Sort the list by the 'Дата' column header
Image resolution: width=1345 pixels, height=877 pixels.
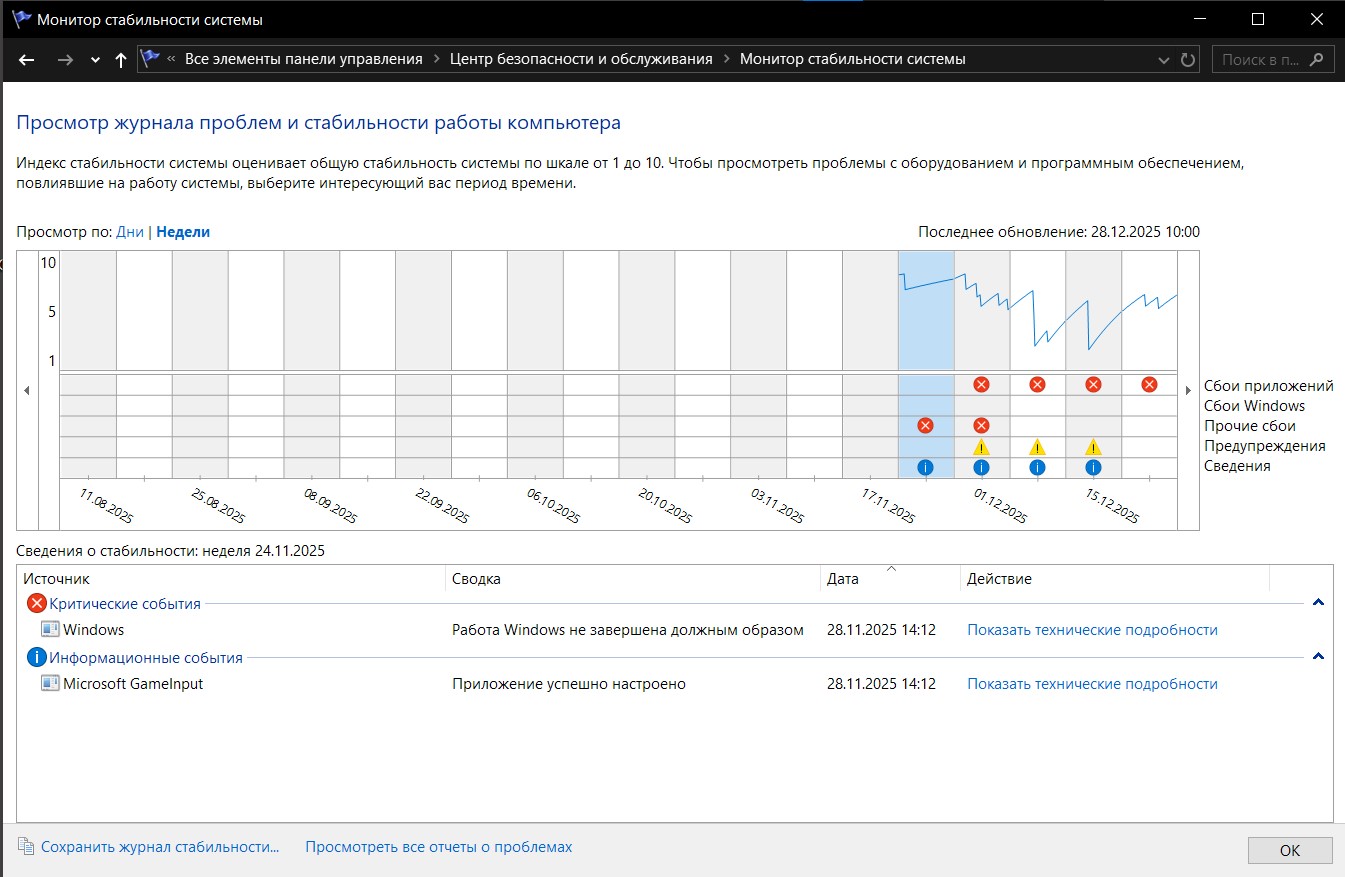[x=890, y=579]
